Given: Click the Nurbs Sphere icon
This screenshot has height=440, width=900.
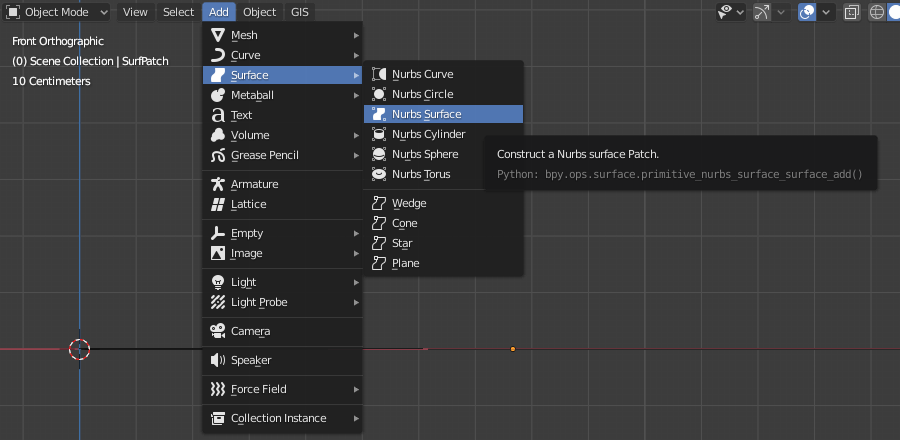Looking at the screenshot, I should click(x=379, y=154).
